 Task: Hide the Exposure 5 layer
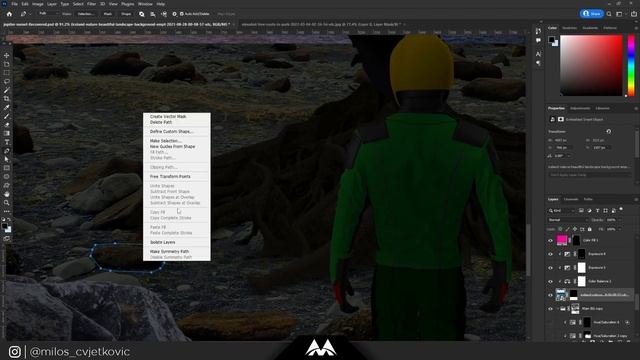coord(550,268)
